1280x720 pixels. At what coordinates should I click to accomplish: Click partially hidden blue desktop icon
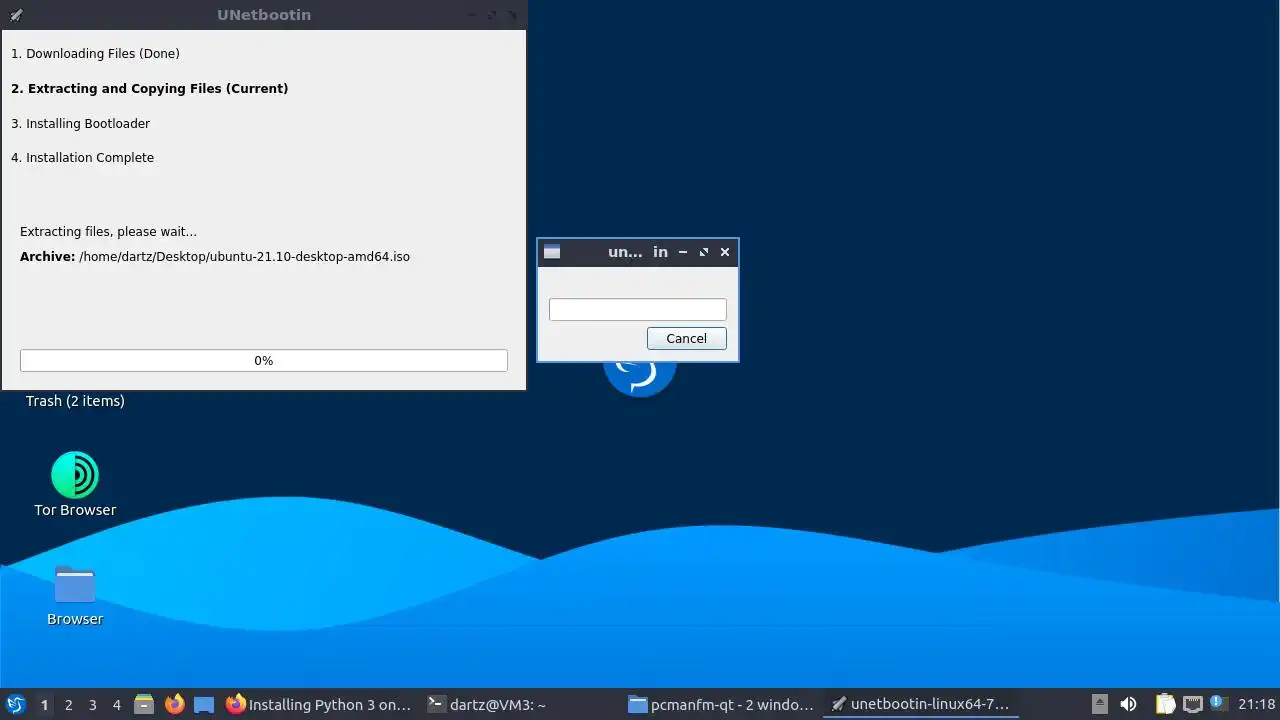(640, 379)
